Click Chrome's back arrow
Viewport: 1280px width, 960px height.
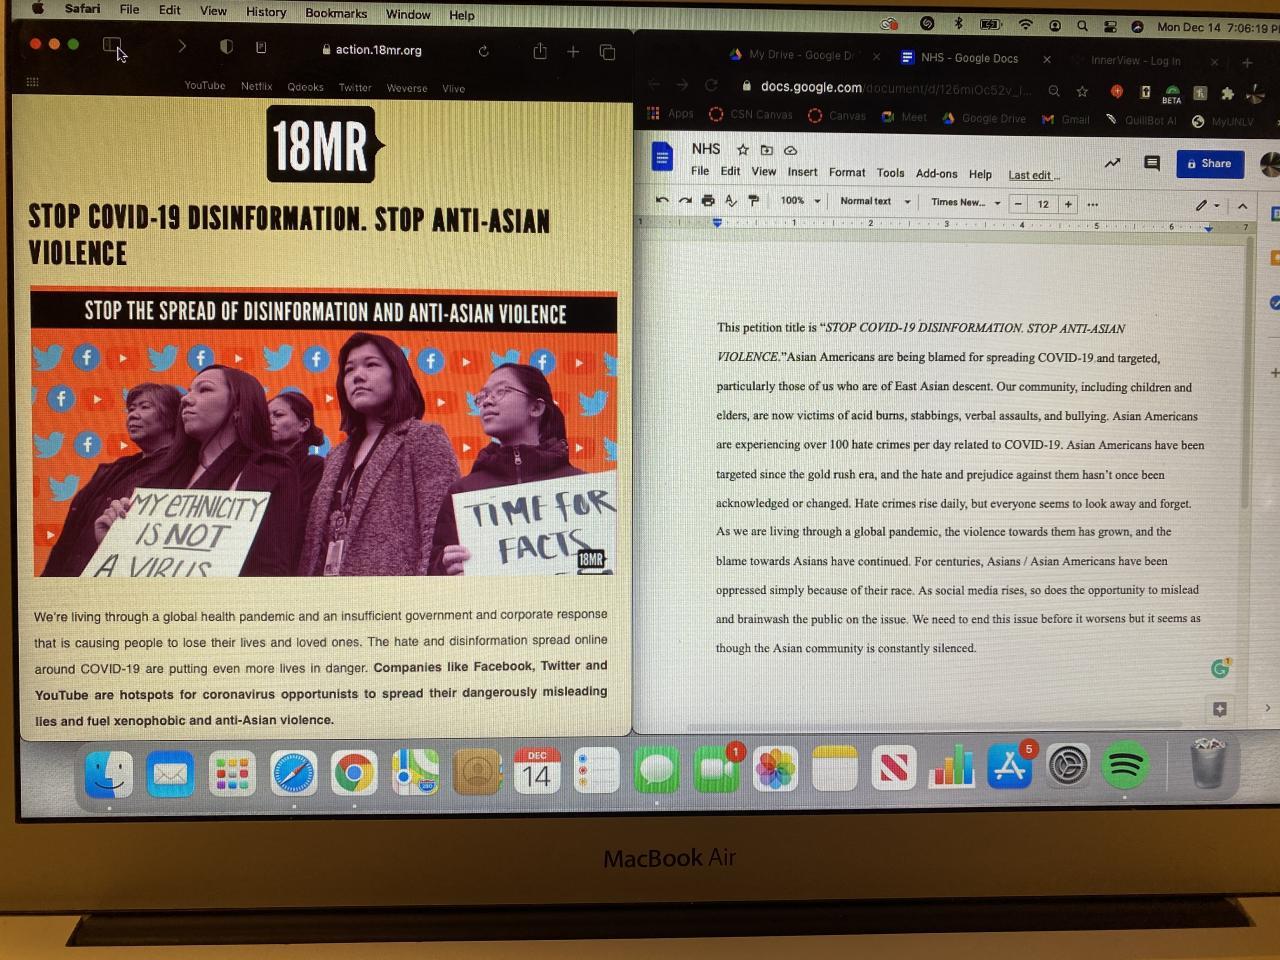(x=654, y=85)
